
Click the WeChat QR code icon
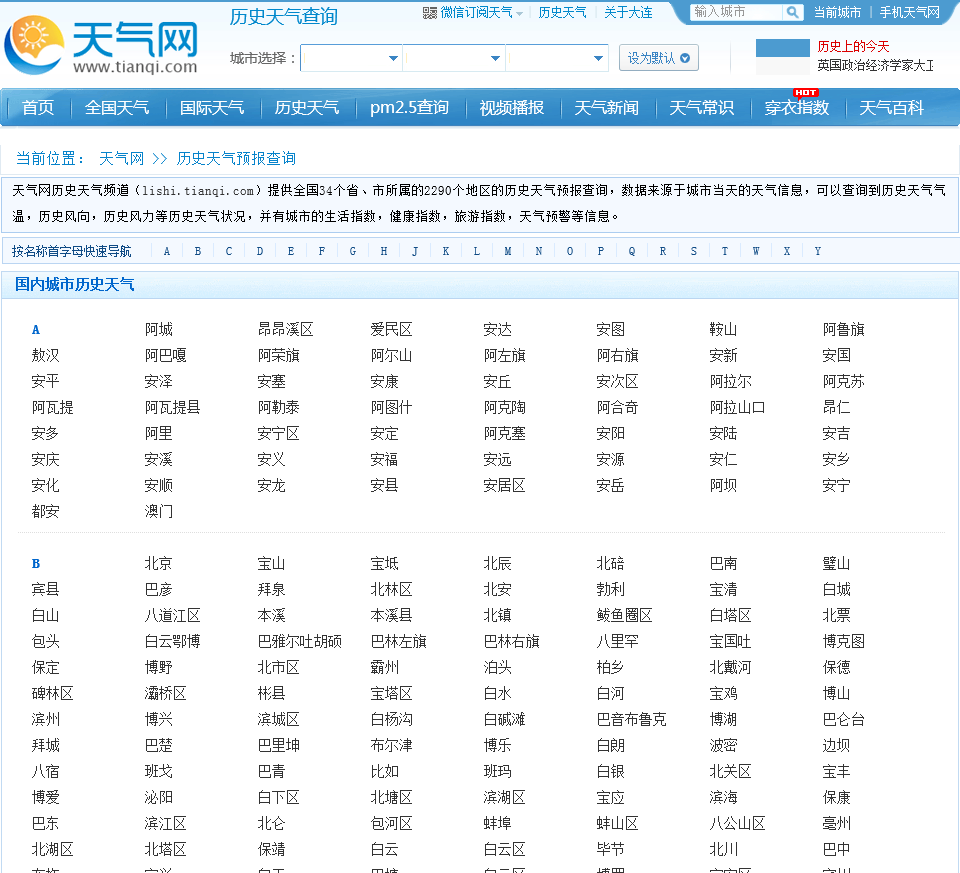point(430,13)
